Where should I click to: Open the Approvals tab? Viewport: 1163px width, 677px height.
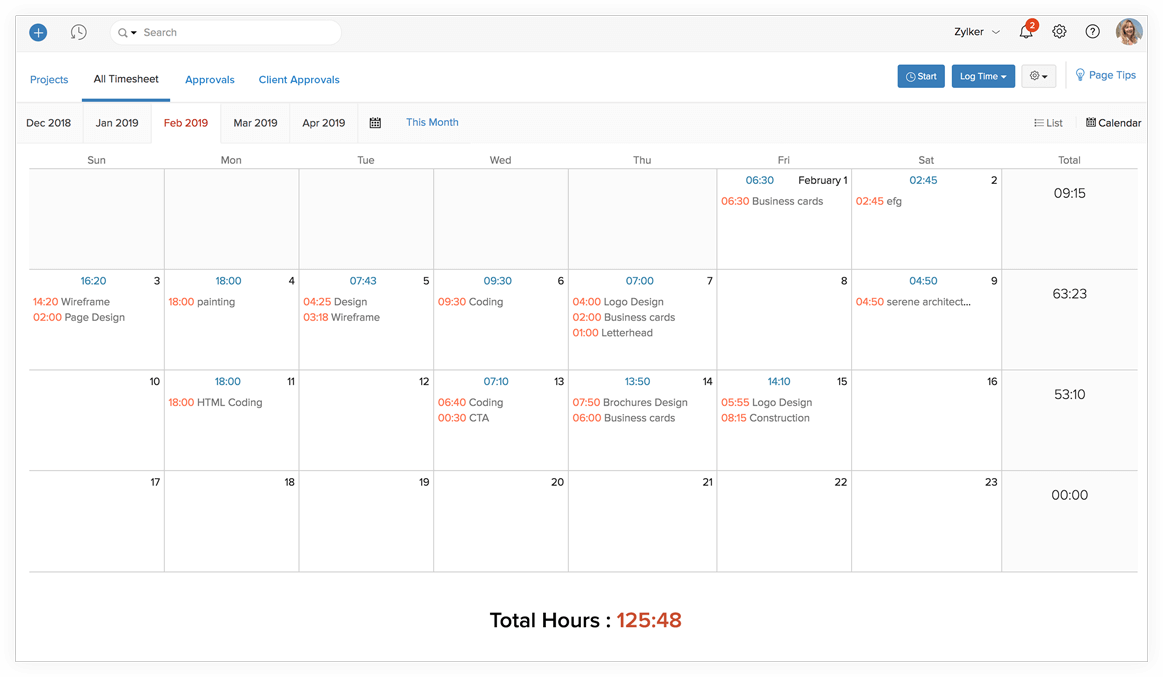tap(210, 79)
